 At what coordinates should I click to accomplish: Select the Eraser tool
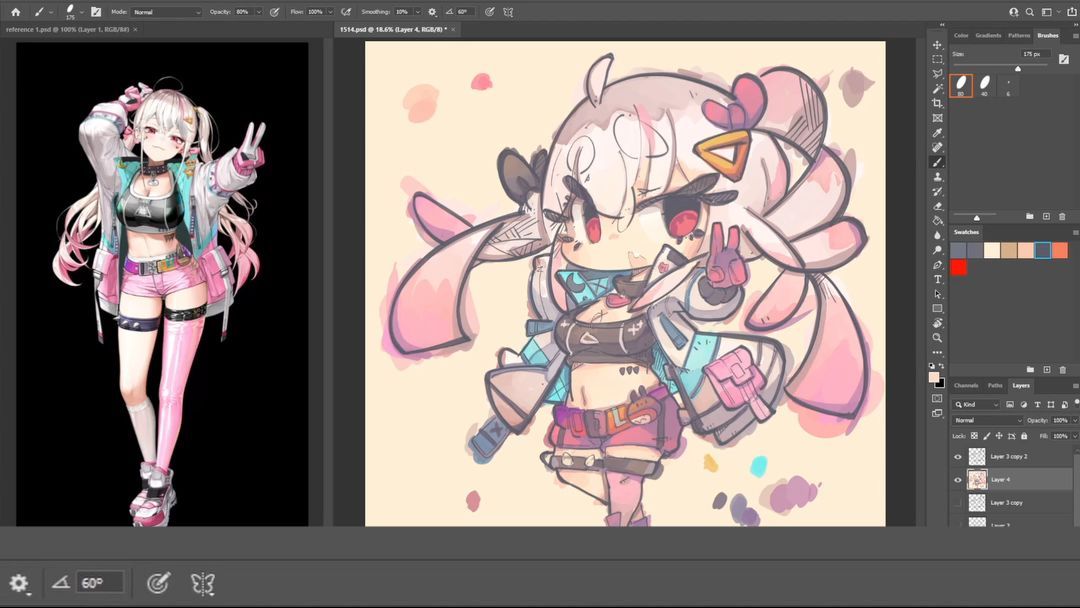(x=937, y=206)
